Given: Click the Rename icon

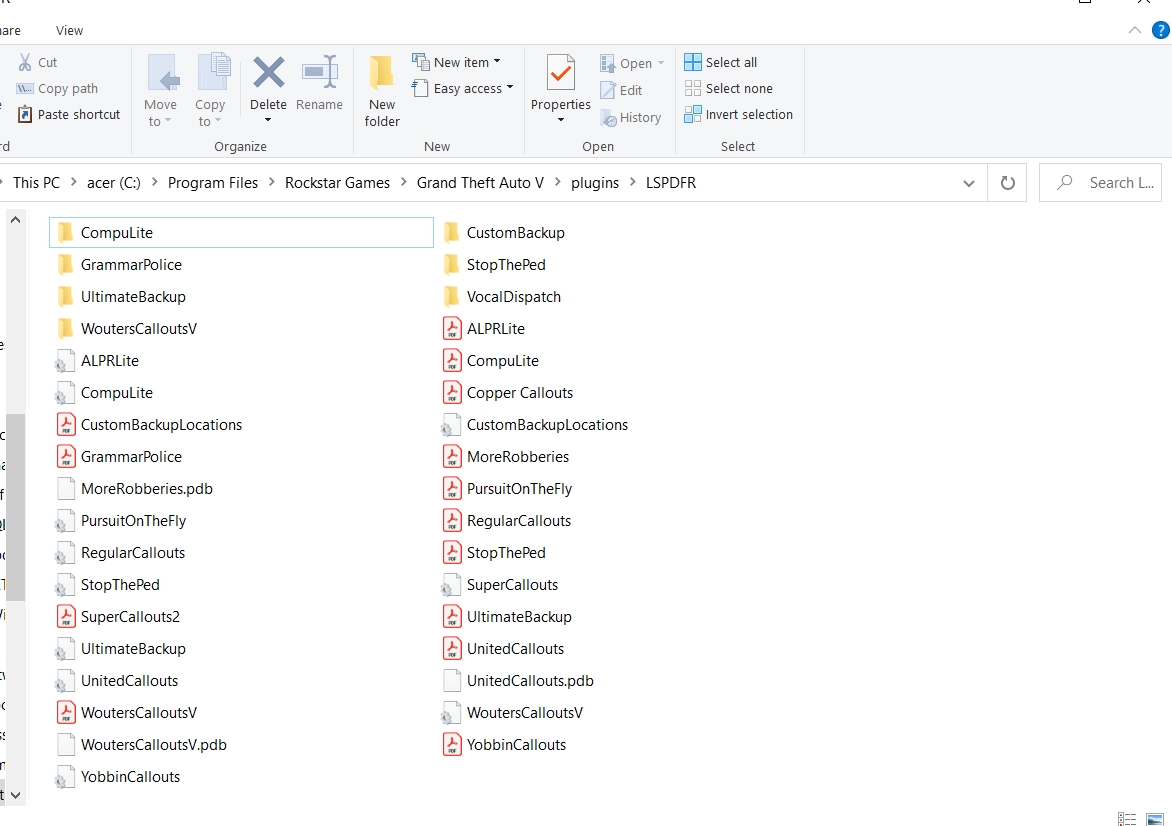Looking at the screenshot, I should (319, 73).
